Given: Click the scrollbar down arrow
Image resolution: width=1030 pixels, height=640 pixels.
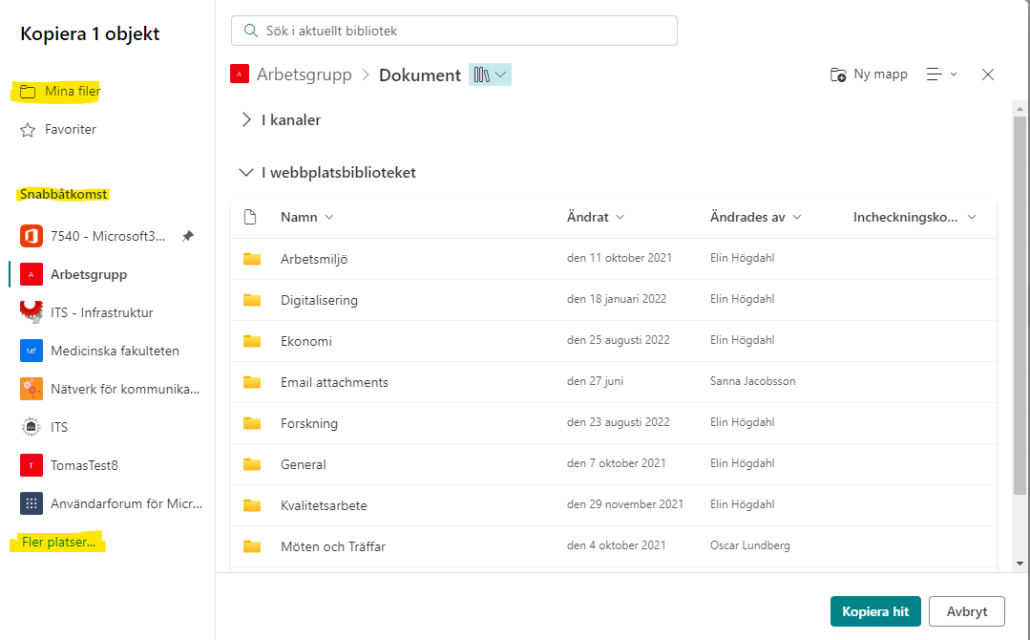Looking at the screenshot, I should click(1019, 563).
